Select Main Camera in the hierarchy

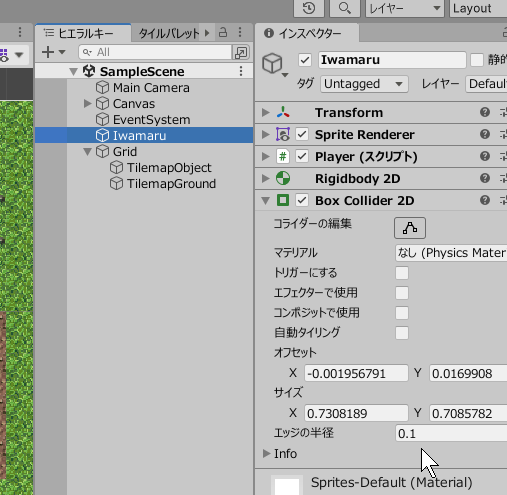coord(151,88)
